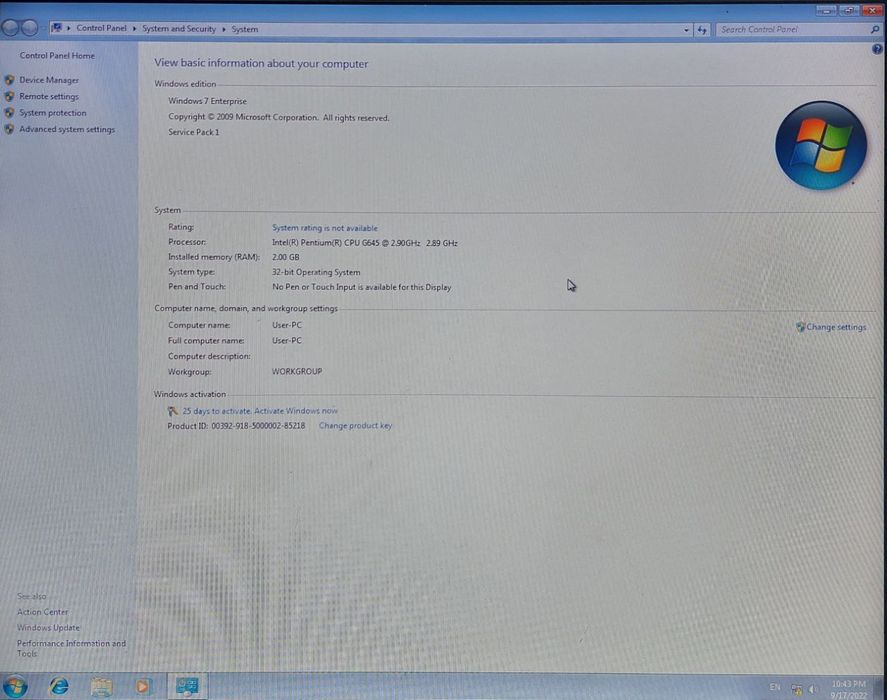Viewport: 887px width, 700px height.
Task: Click the Product ID 00392-918-5000002-85218 text
Action: point(236,426)
